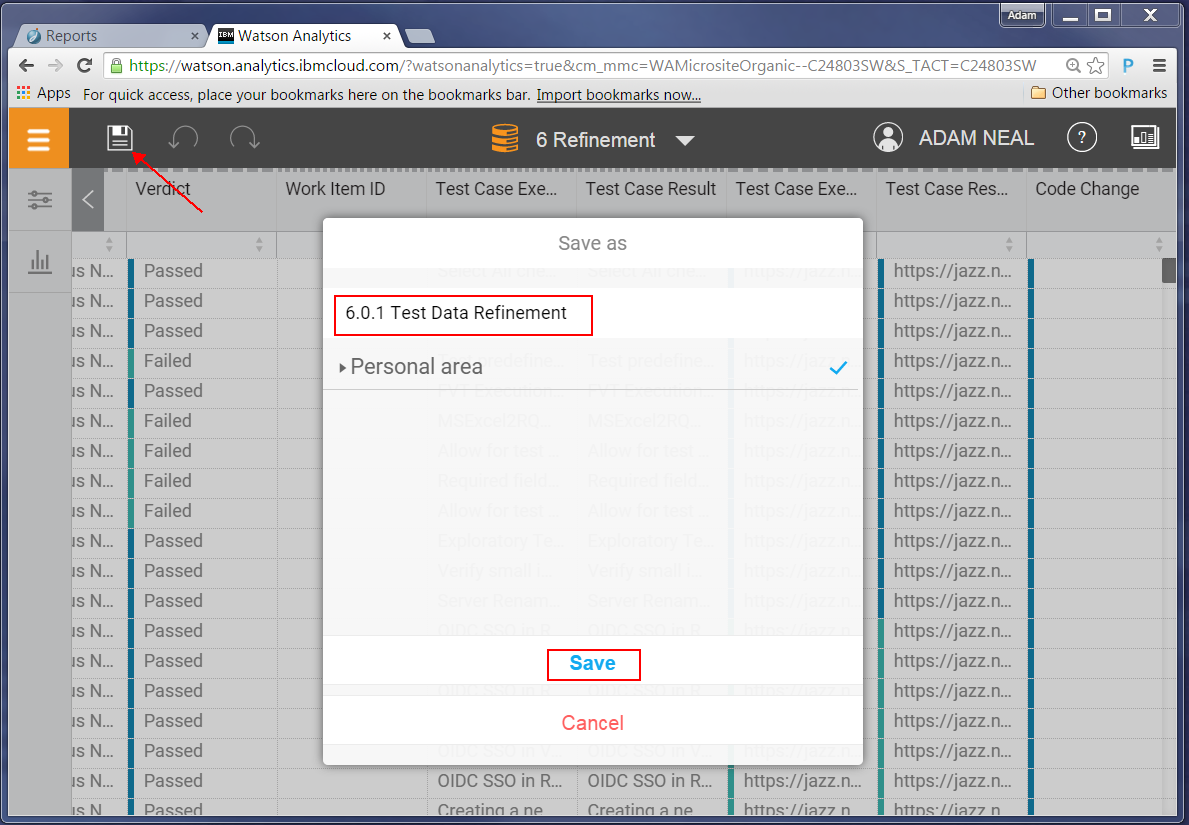Click the blue P extension icon
The image size is (1189, 825).
(1128, 66)
